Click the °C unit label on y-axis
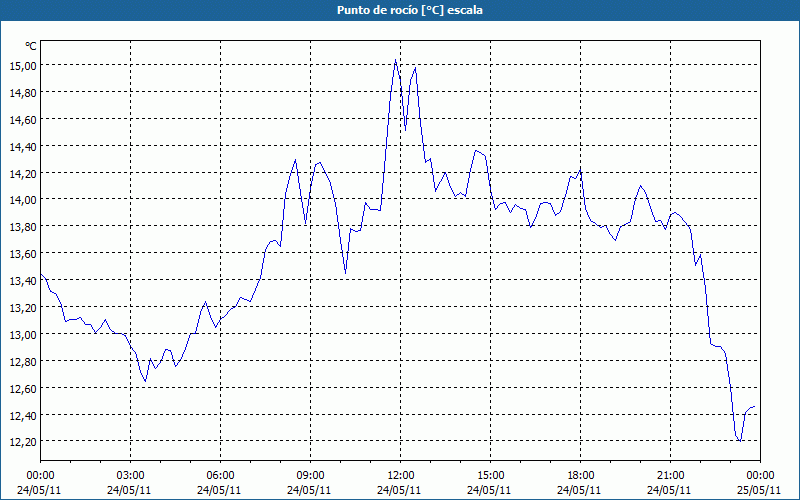Screen dimensions: 800x500 (x=31, y=46)
